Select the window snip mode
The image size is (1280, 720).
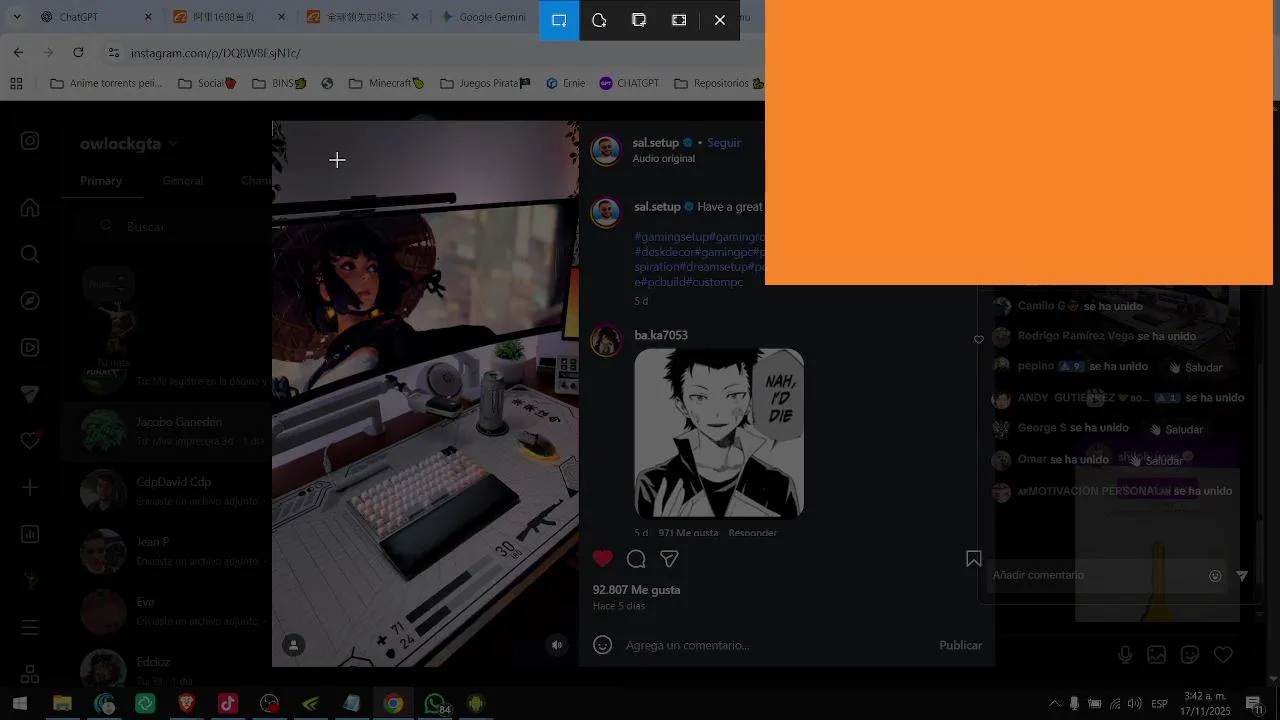[x=639, y=20]
